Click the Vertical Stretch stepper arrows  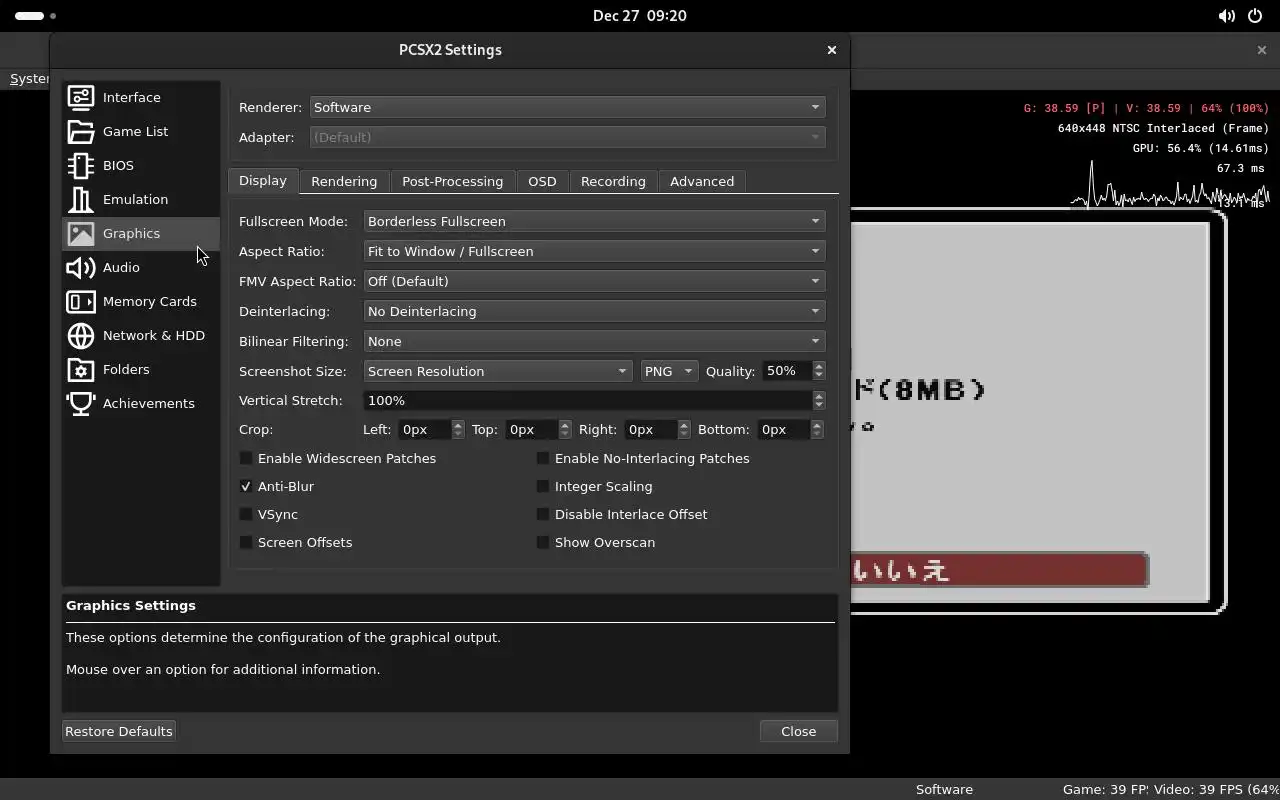click(819, 400)
